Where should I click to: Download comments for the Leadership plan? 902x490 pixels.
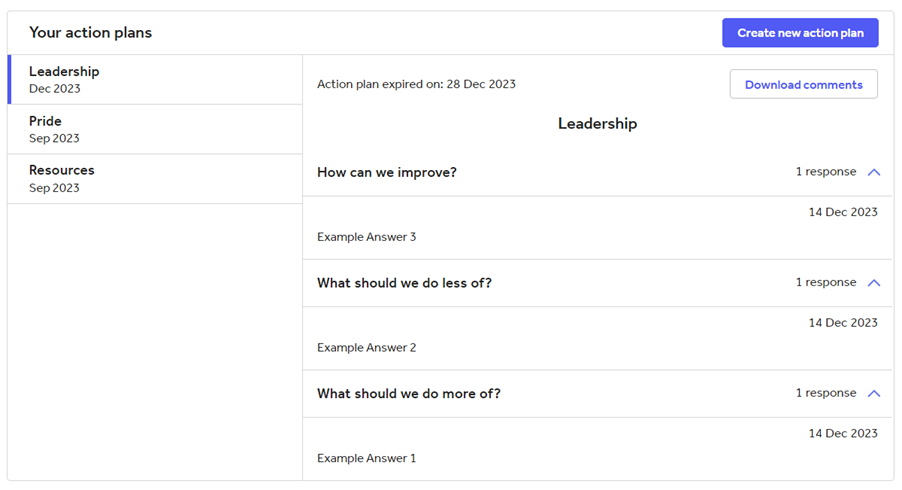803,84
